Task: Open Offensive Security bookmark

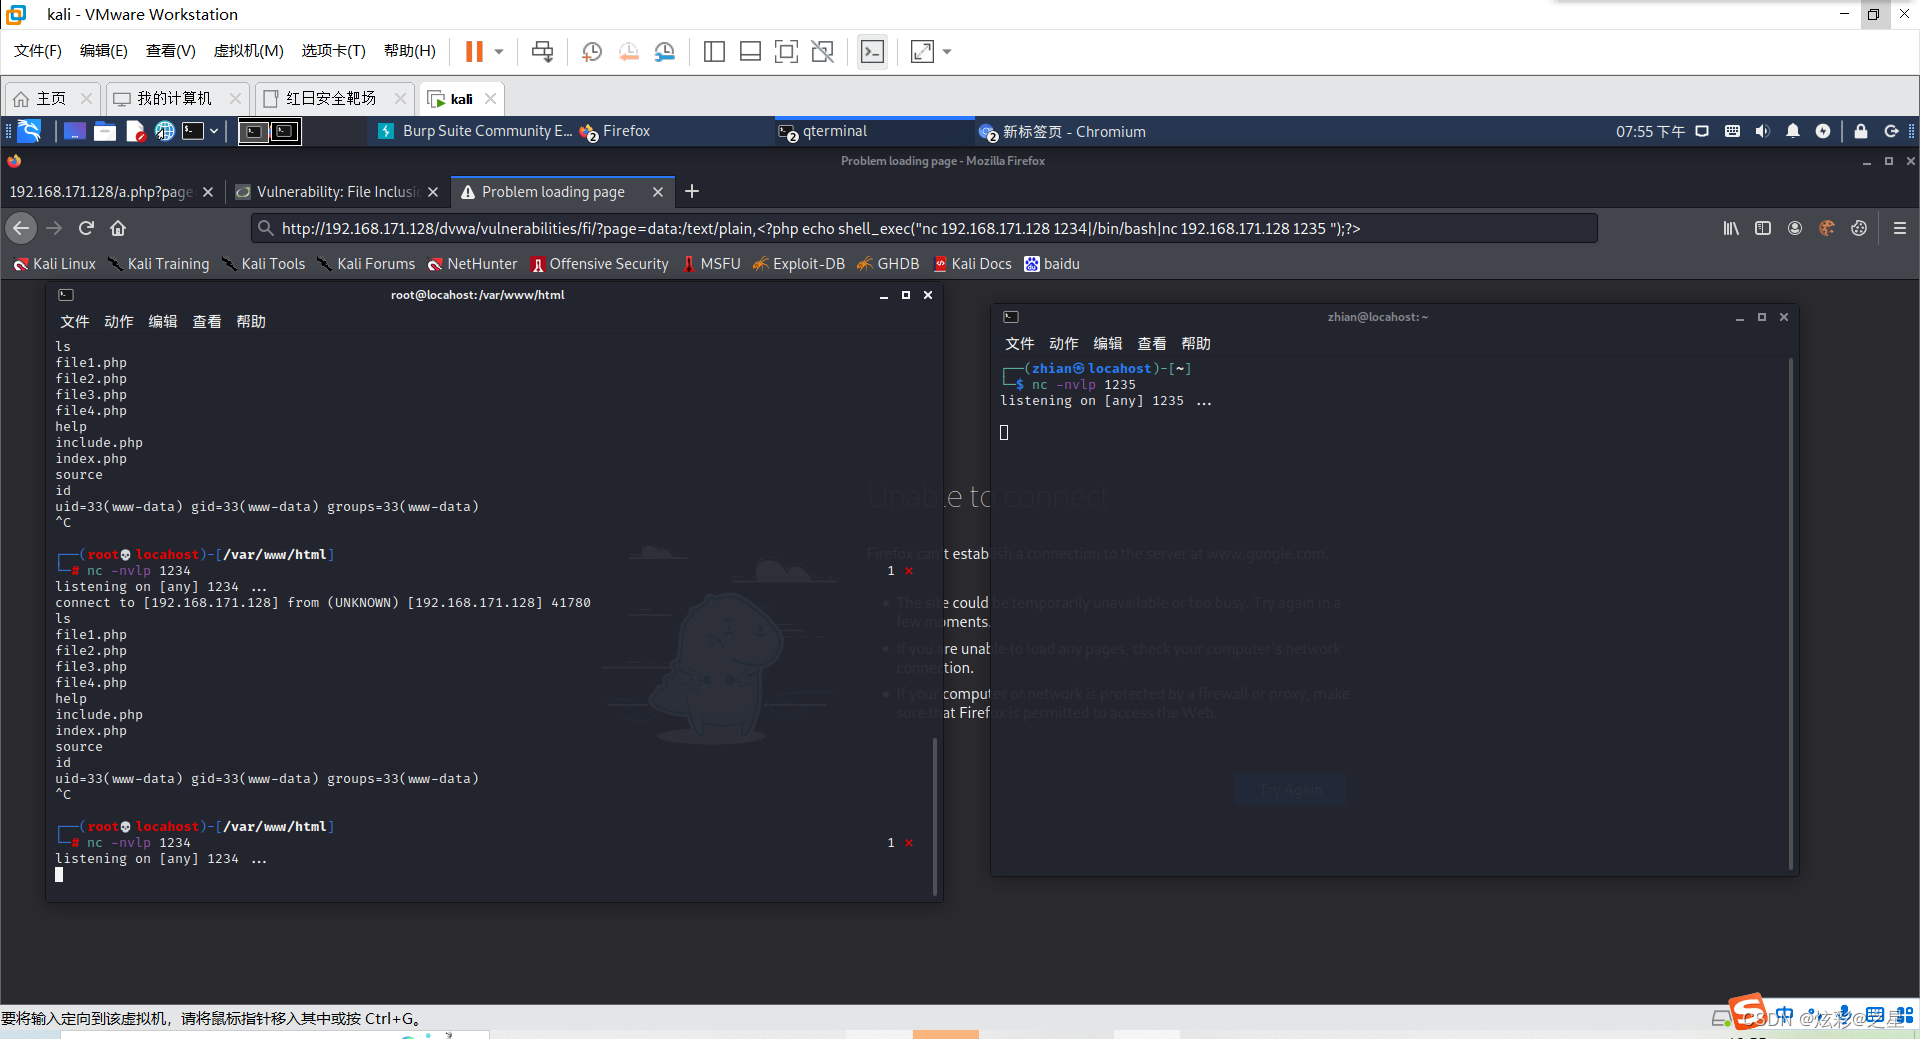Action: [x=600, y=264]
